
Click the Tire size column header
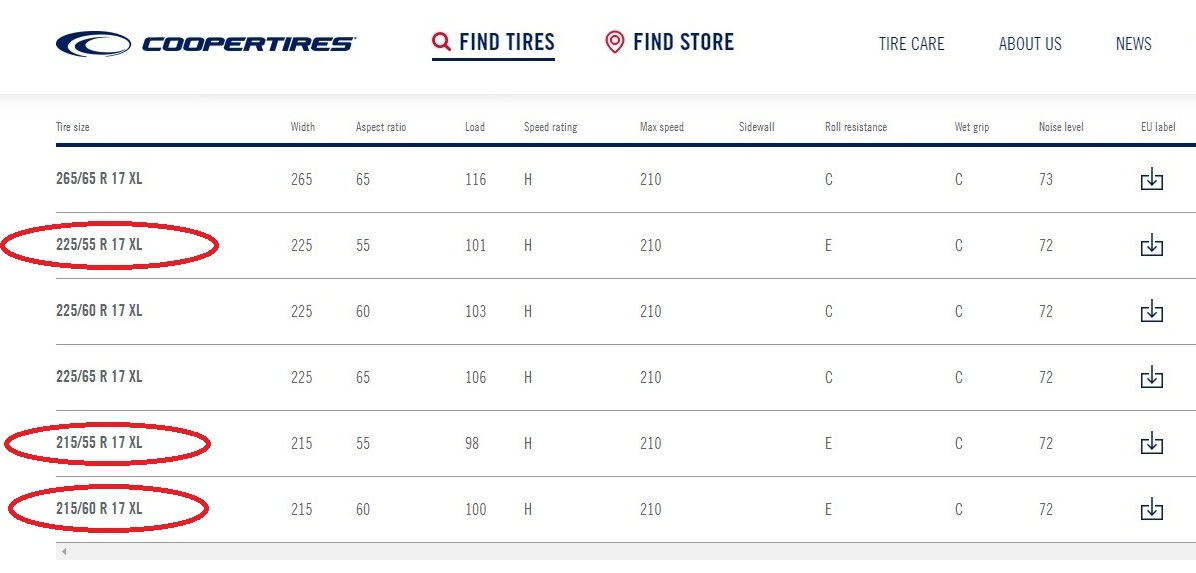(x=72, y=127)
